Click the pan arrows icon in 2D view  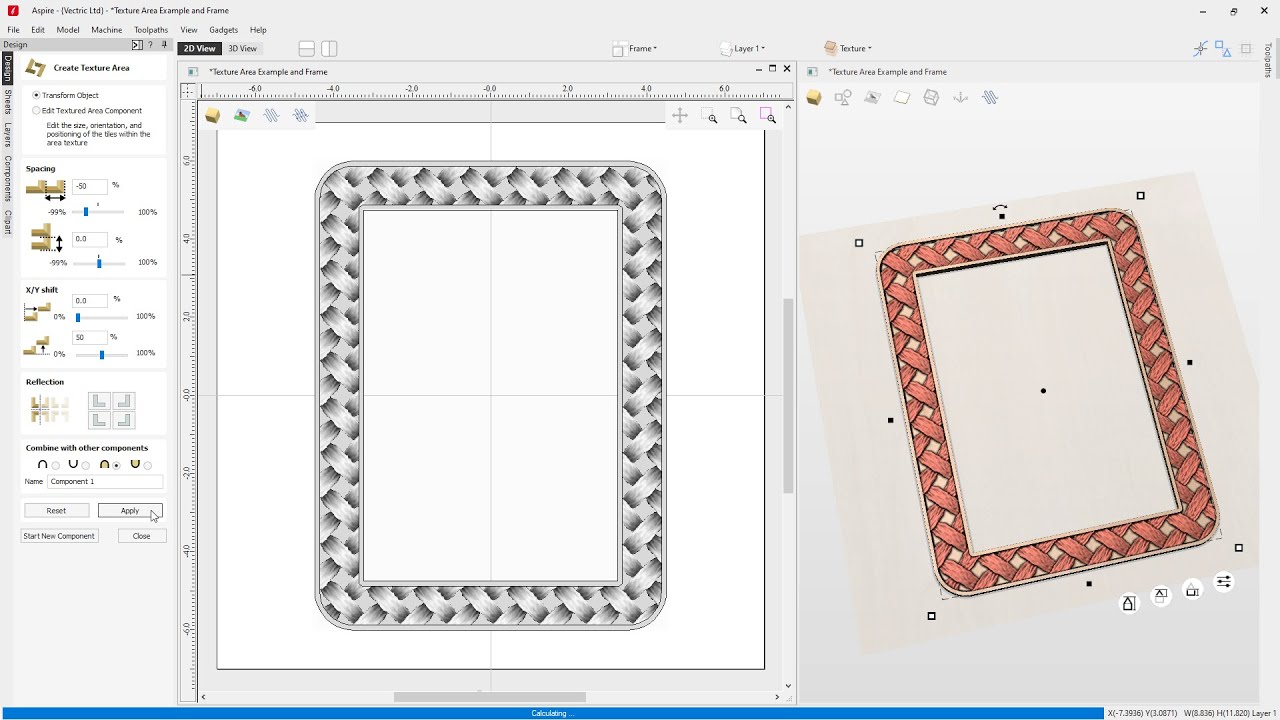[x=680, y=116]
